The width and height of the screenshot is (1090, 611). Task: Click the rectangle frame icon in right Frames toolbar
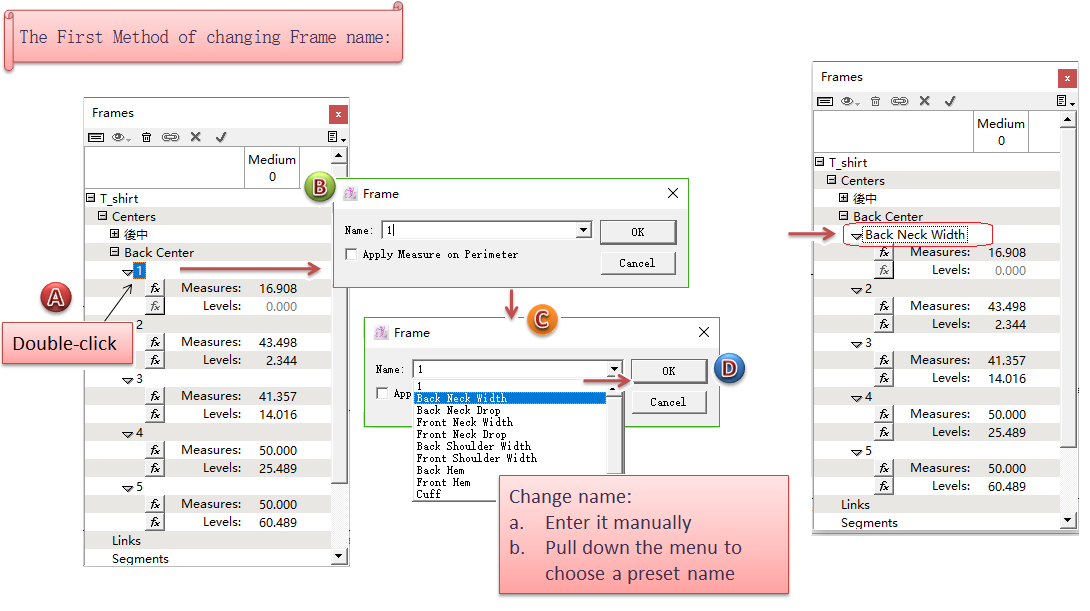pyautogui.click(x=825, y=101)
